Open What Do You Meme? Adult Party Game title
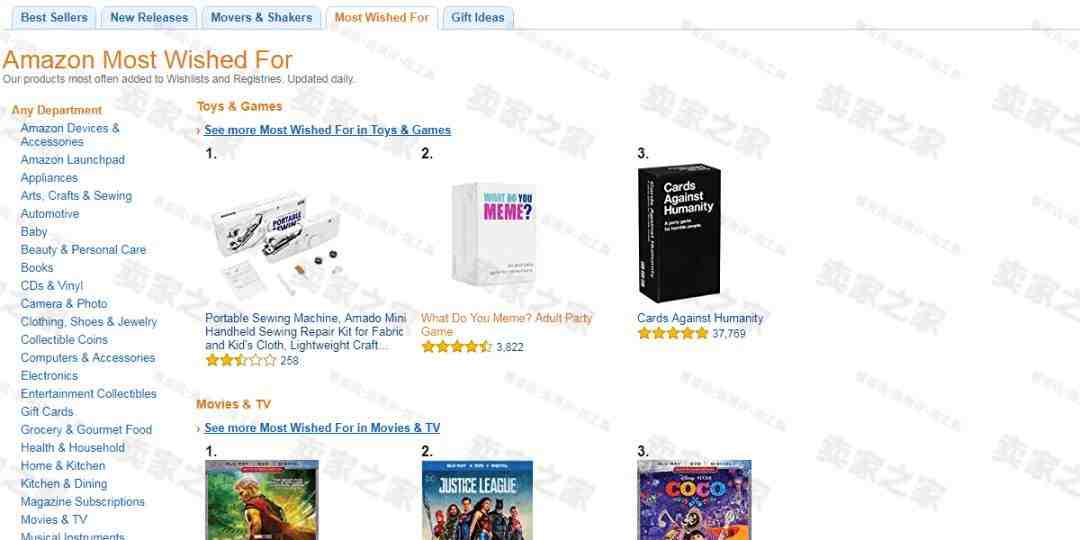Viewport: 1080px width, 540px height. [x=506, y=324]
